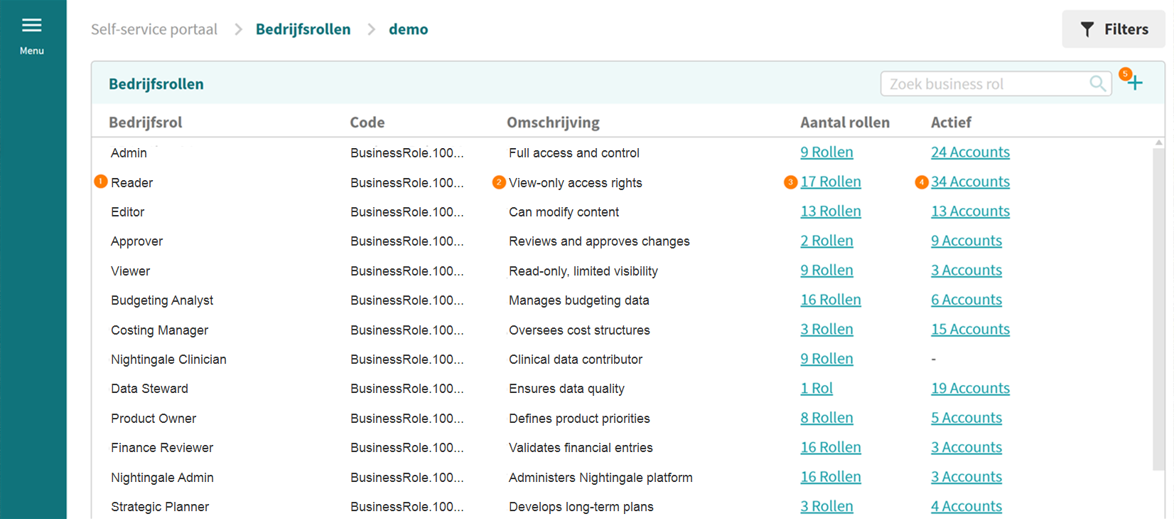Click the magnifier search icon
1174x519 pixels.
(x=1097, y=84)
